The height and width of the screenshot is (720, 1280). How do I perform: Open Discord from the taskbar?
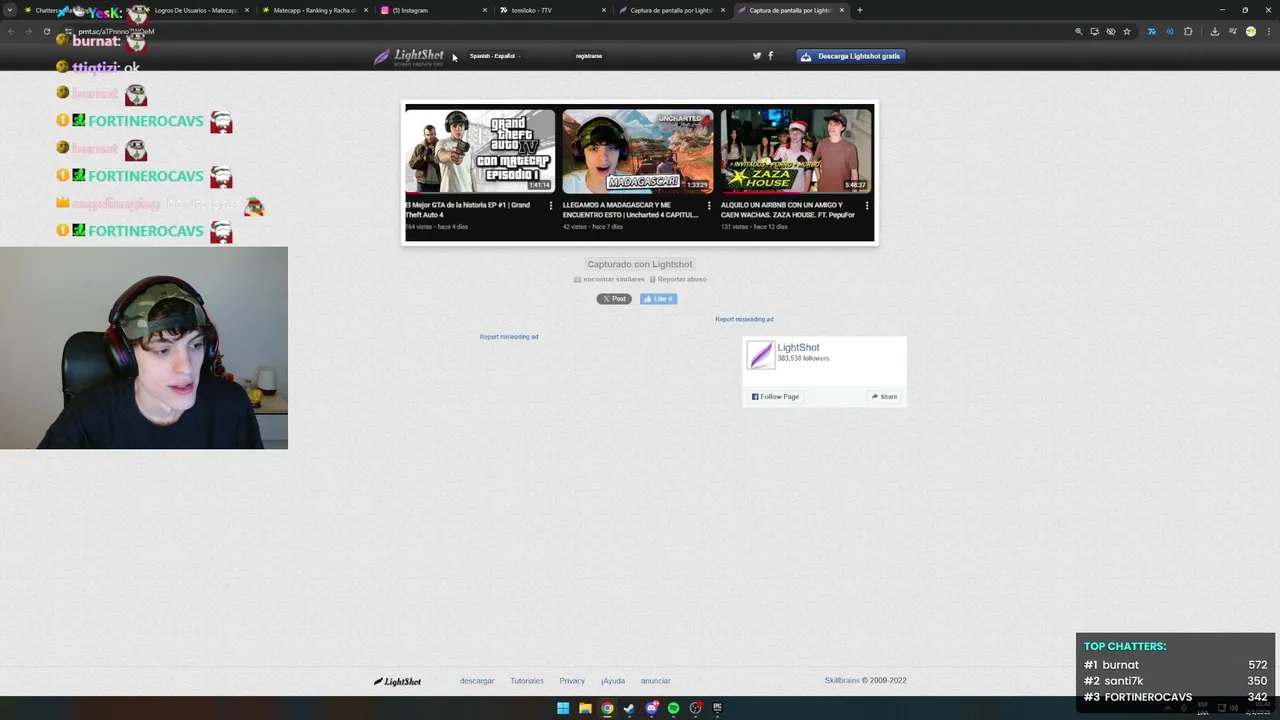(651, 708)
